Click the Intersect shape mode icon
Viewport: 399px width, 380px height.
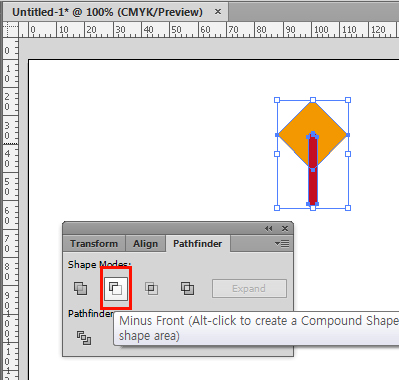click(x=151, y=289)
